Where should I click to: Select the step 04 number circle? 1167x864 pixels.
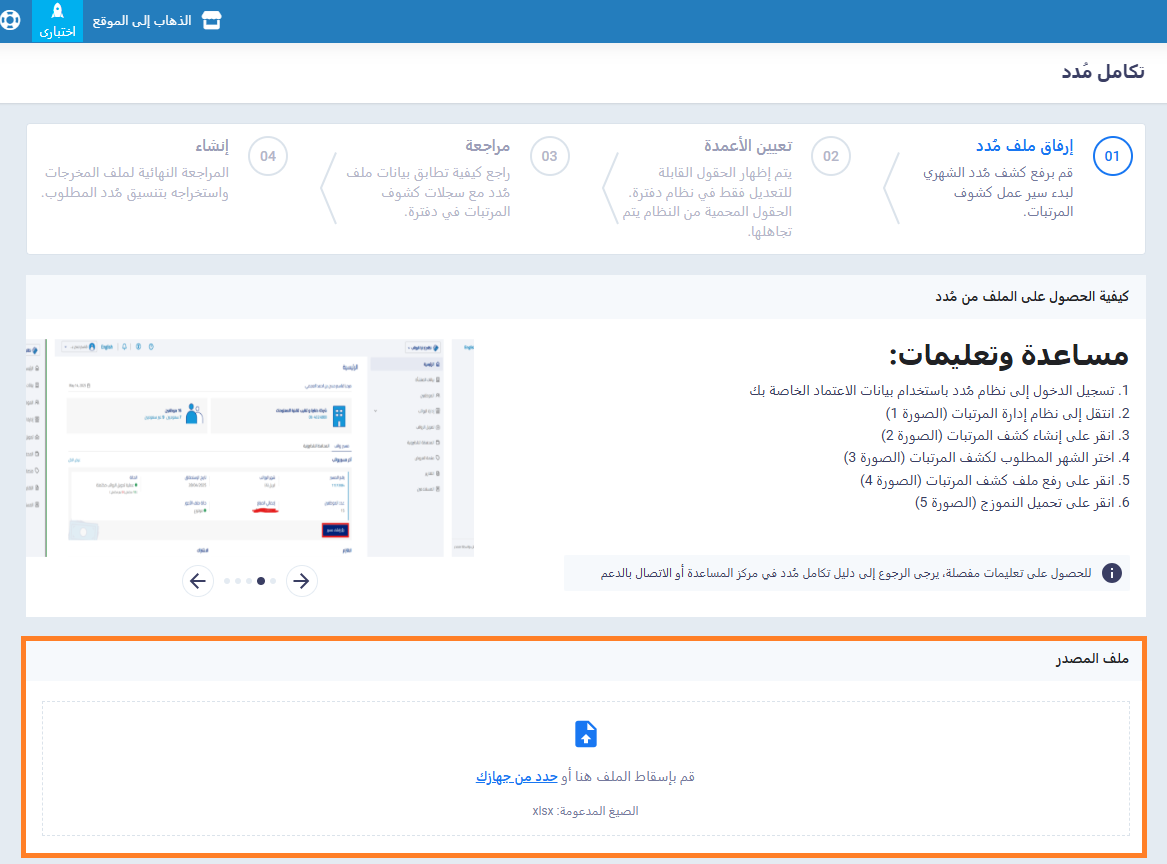click(x=268, y=156)
